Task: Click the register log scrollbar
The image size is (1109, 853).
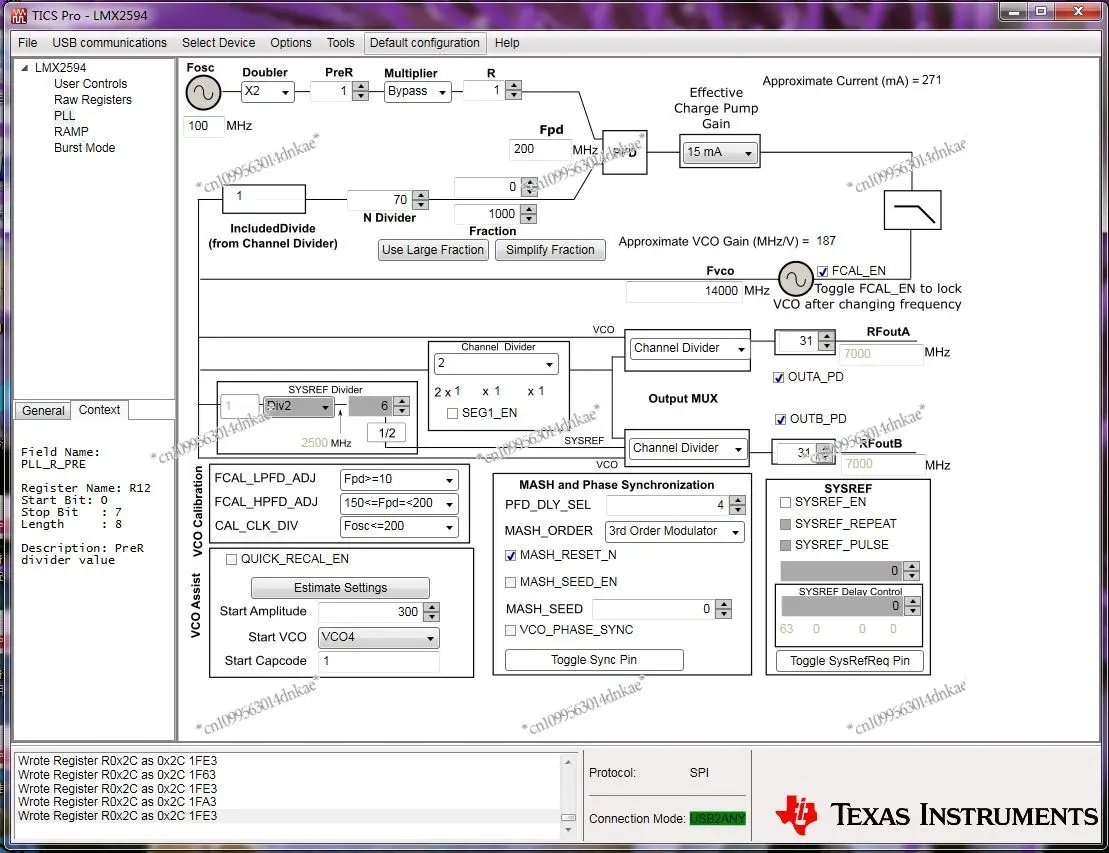Action: tap(568, 796)
